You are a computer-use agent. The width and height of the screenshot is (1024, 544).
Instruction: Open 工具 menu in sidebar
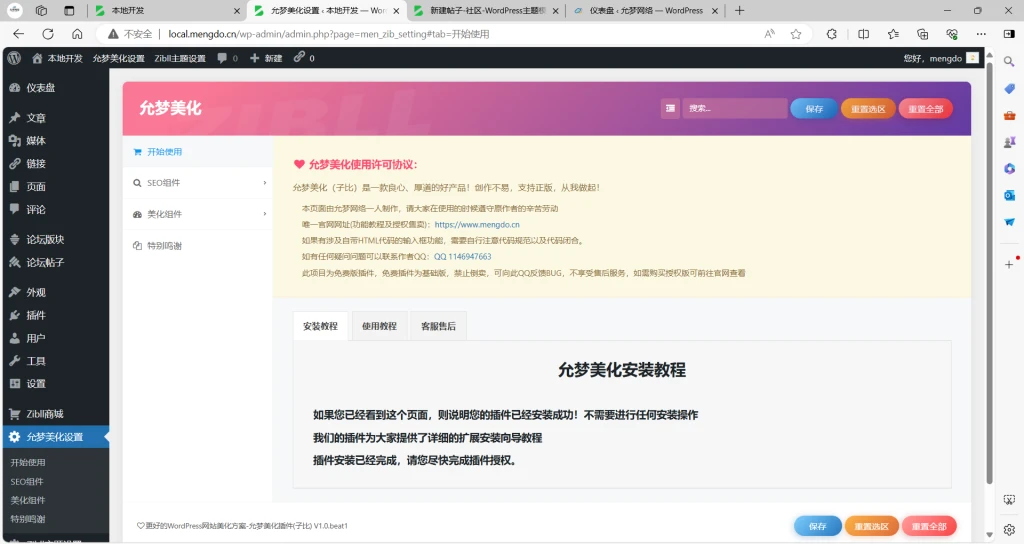[x=56, y=361]
